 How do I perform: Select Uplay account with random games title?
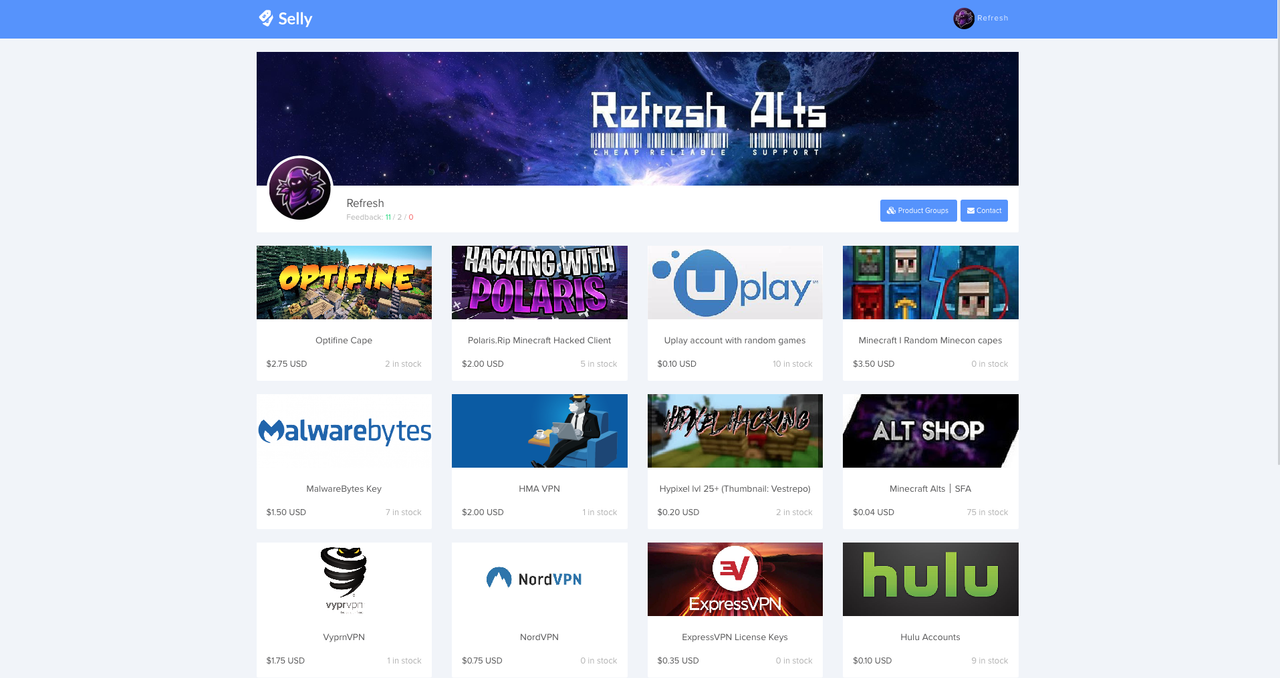pos(735,340)
